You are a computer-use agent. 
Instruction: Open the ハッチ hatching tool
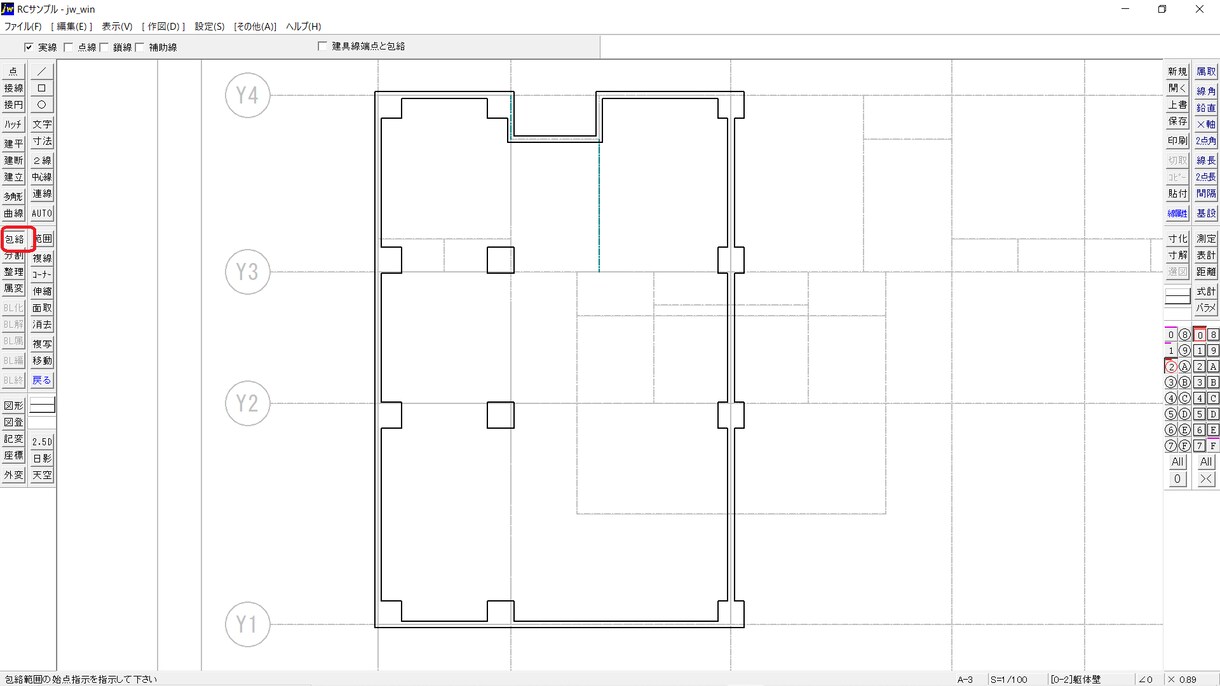(x=13, y=125)
